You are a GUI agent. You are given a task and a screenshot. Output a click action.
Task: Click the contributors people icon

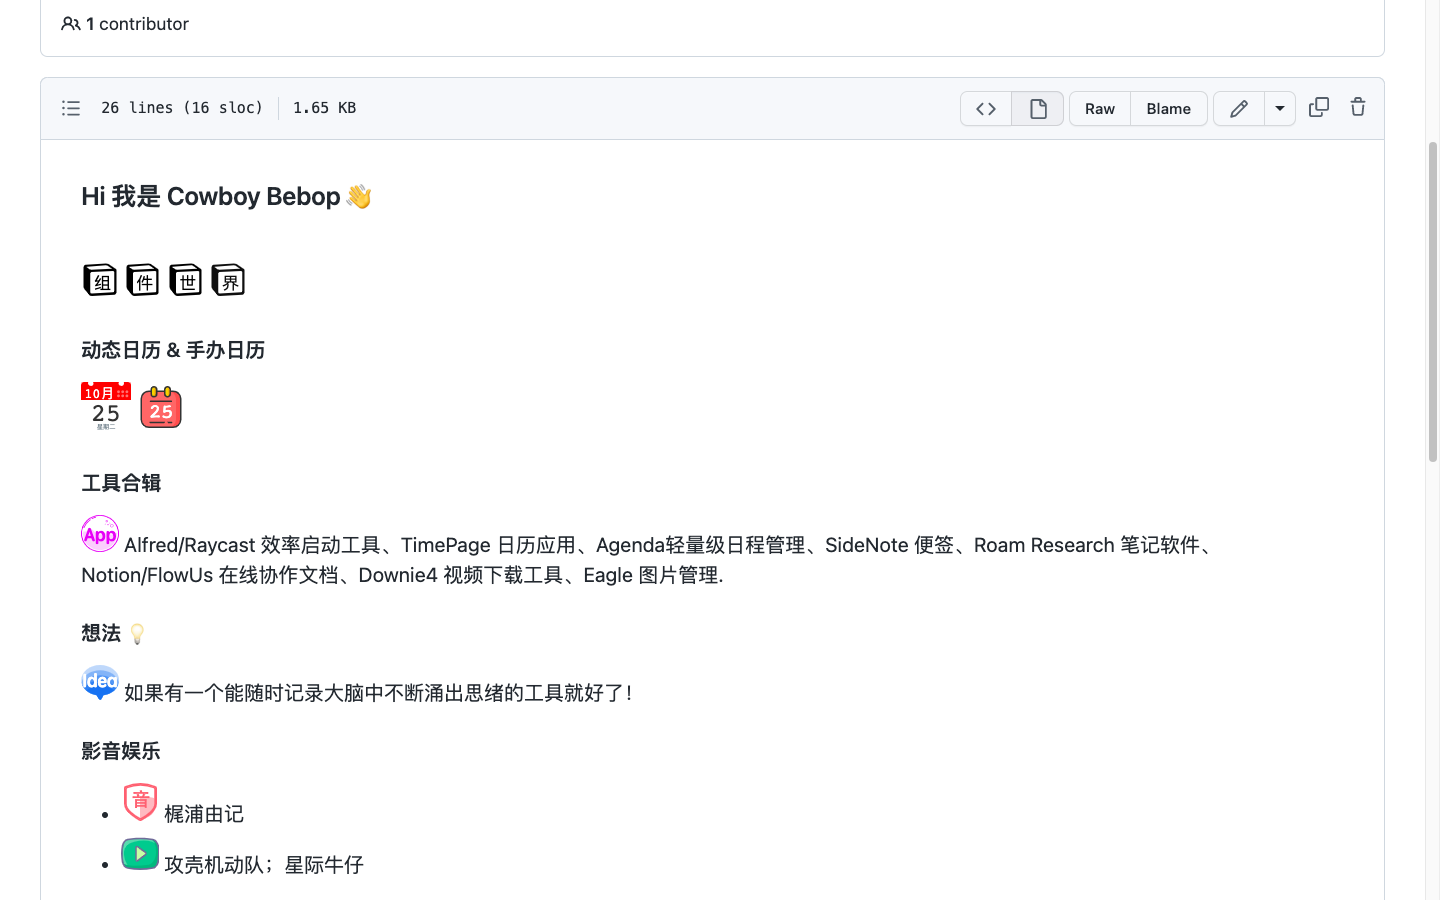pos(69,22)
